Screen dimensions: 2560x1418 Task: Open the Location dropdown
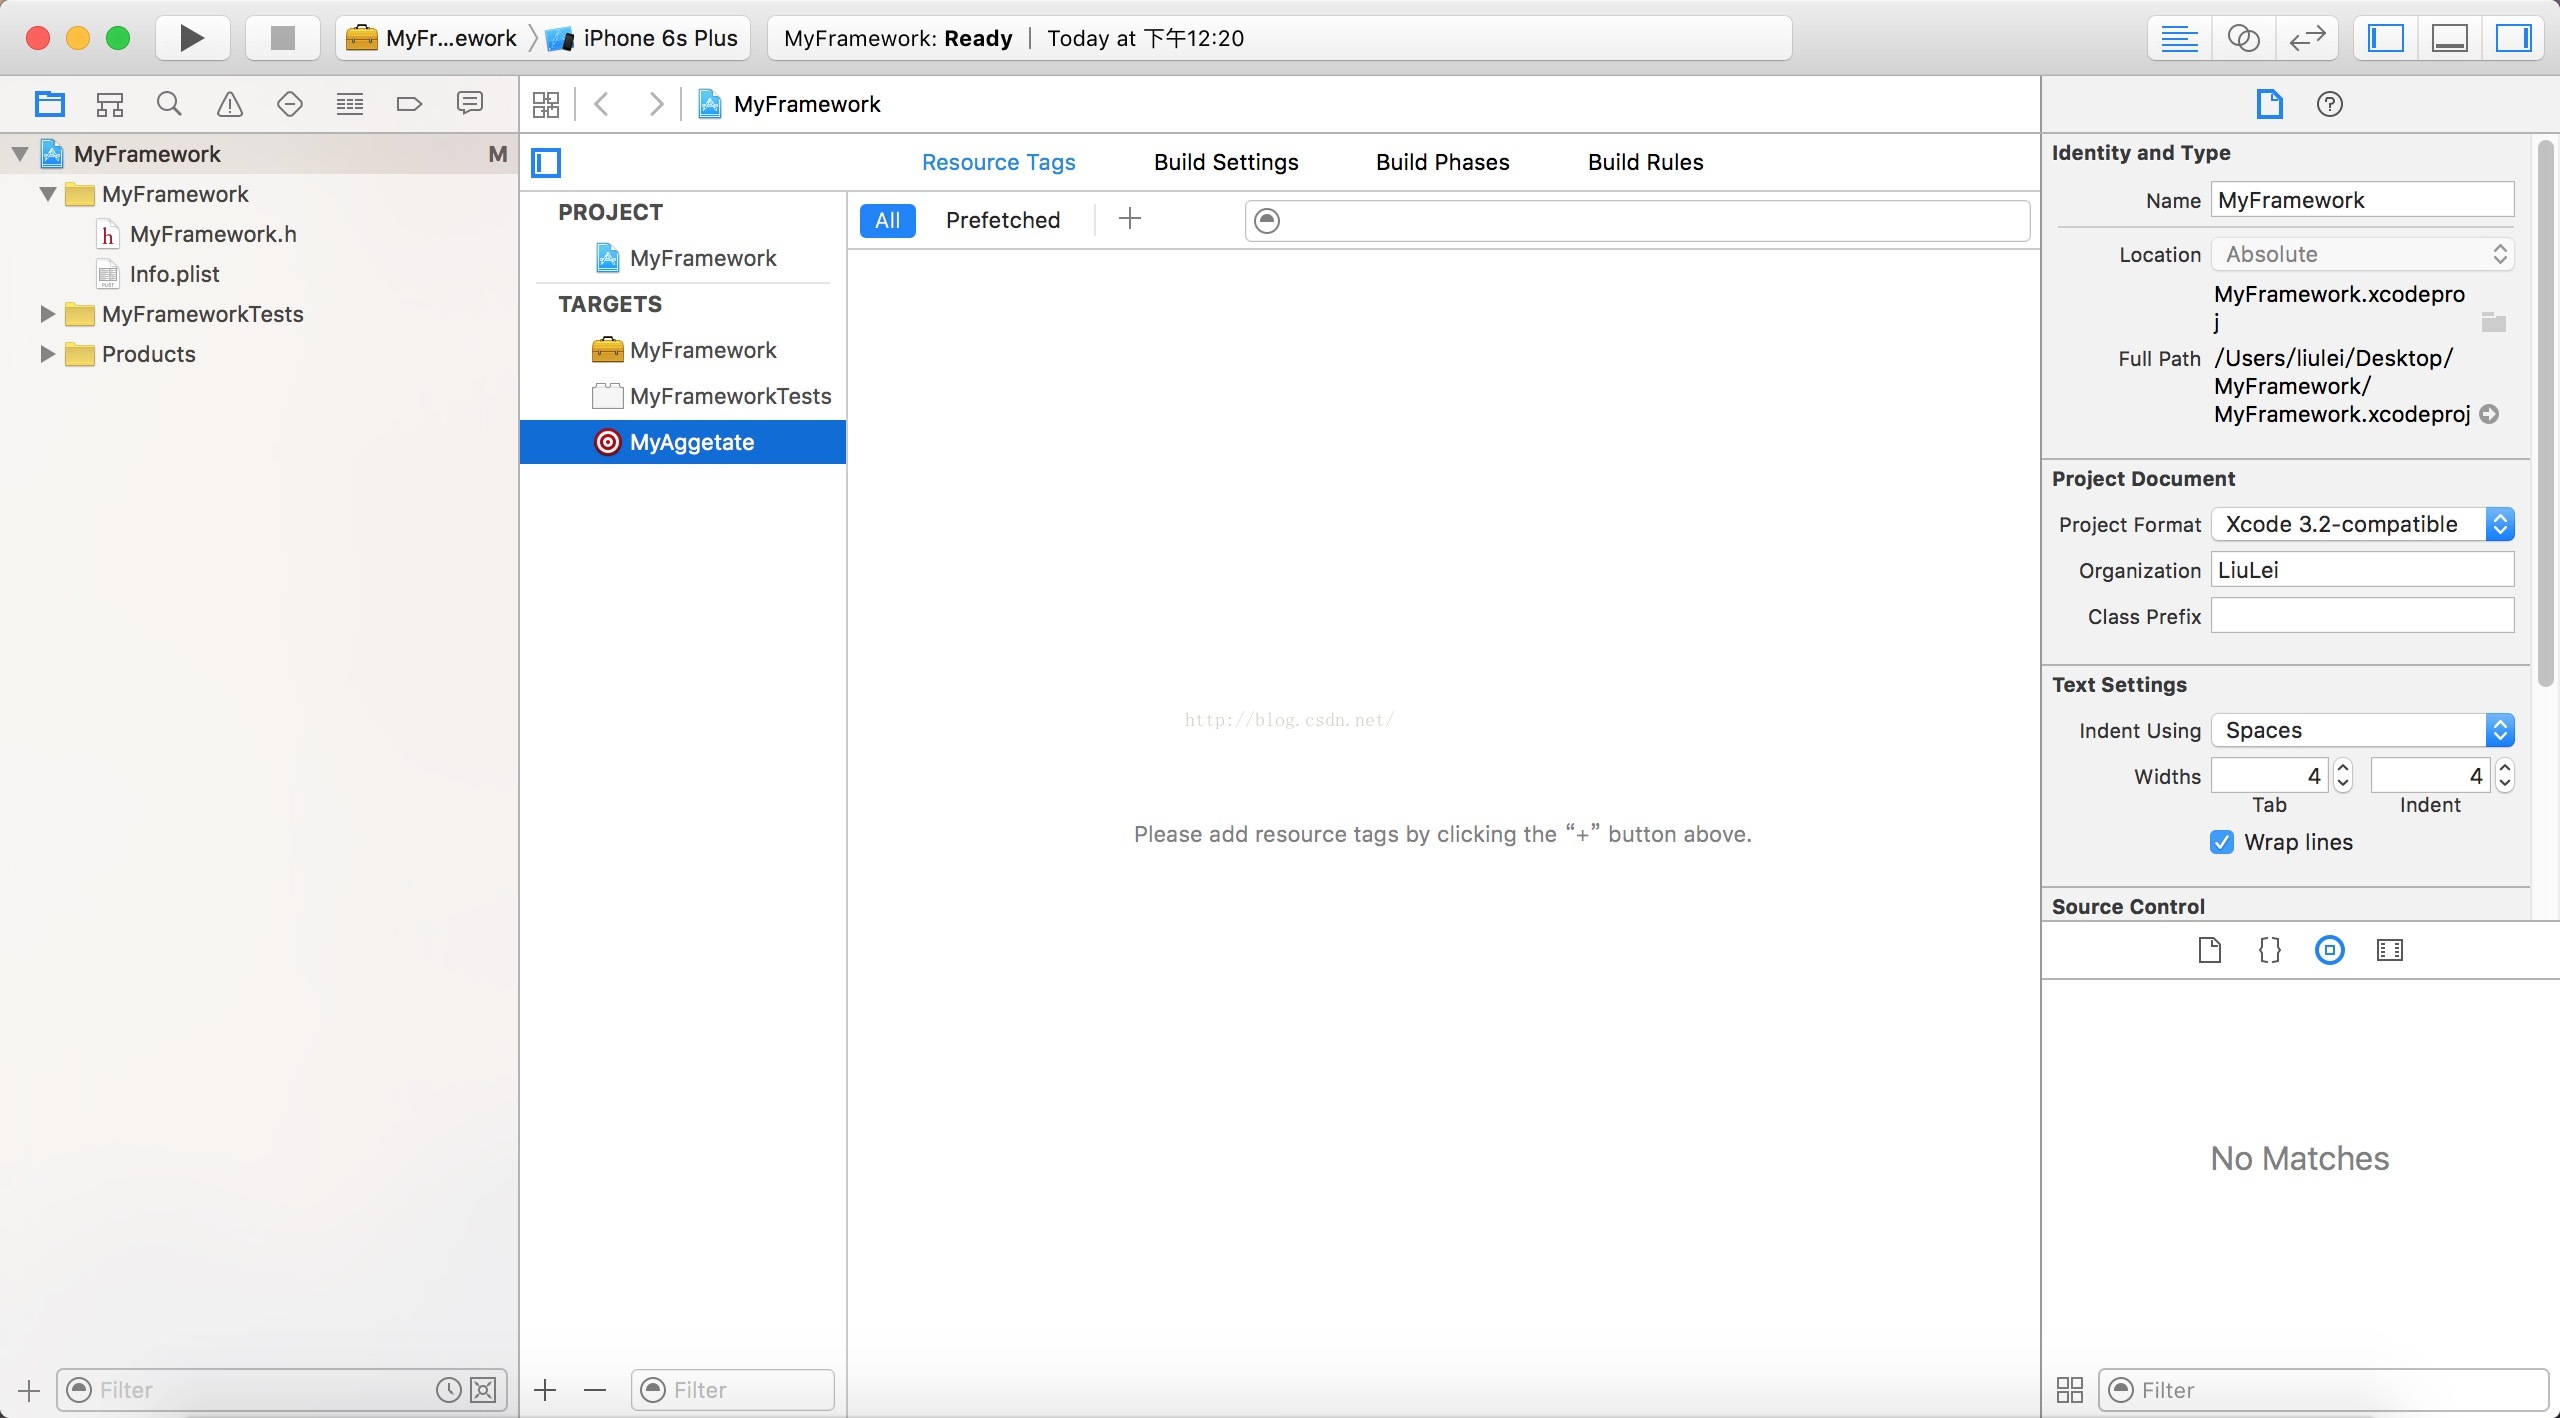pyautogui.click(x=2362, y=254)
